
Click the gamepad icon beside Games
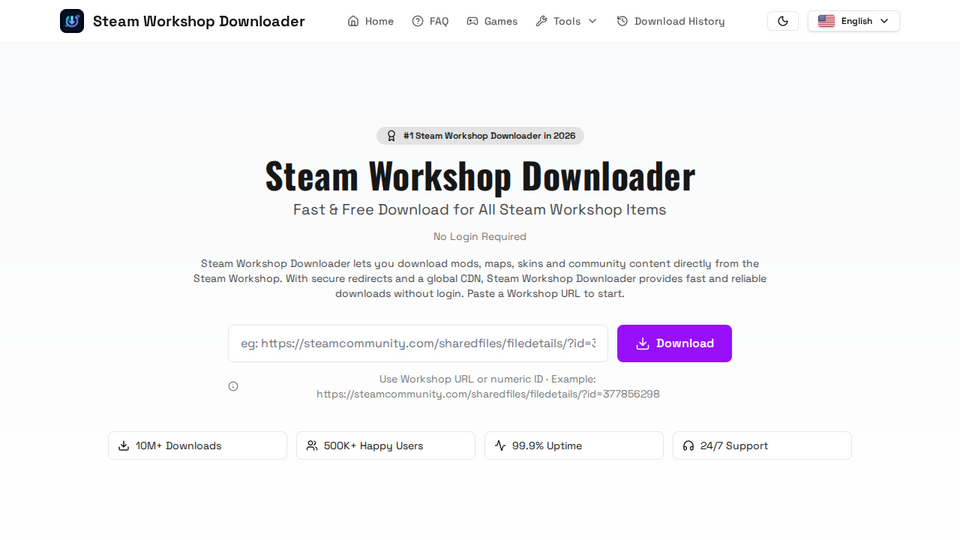[472, 21]
